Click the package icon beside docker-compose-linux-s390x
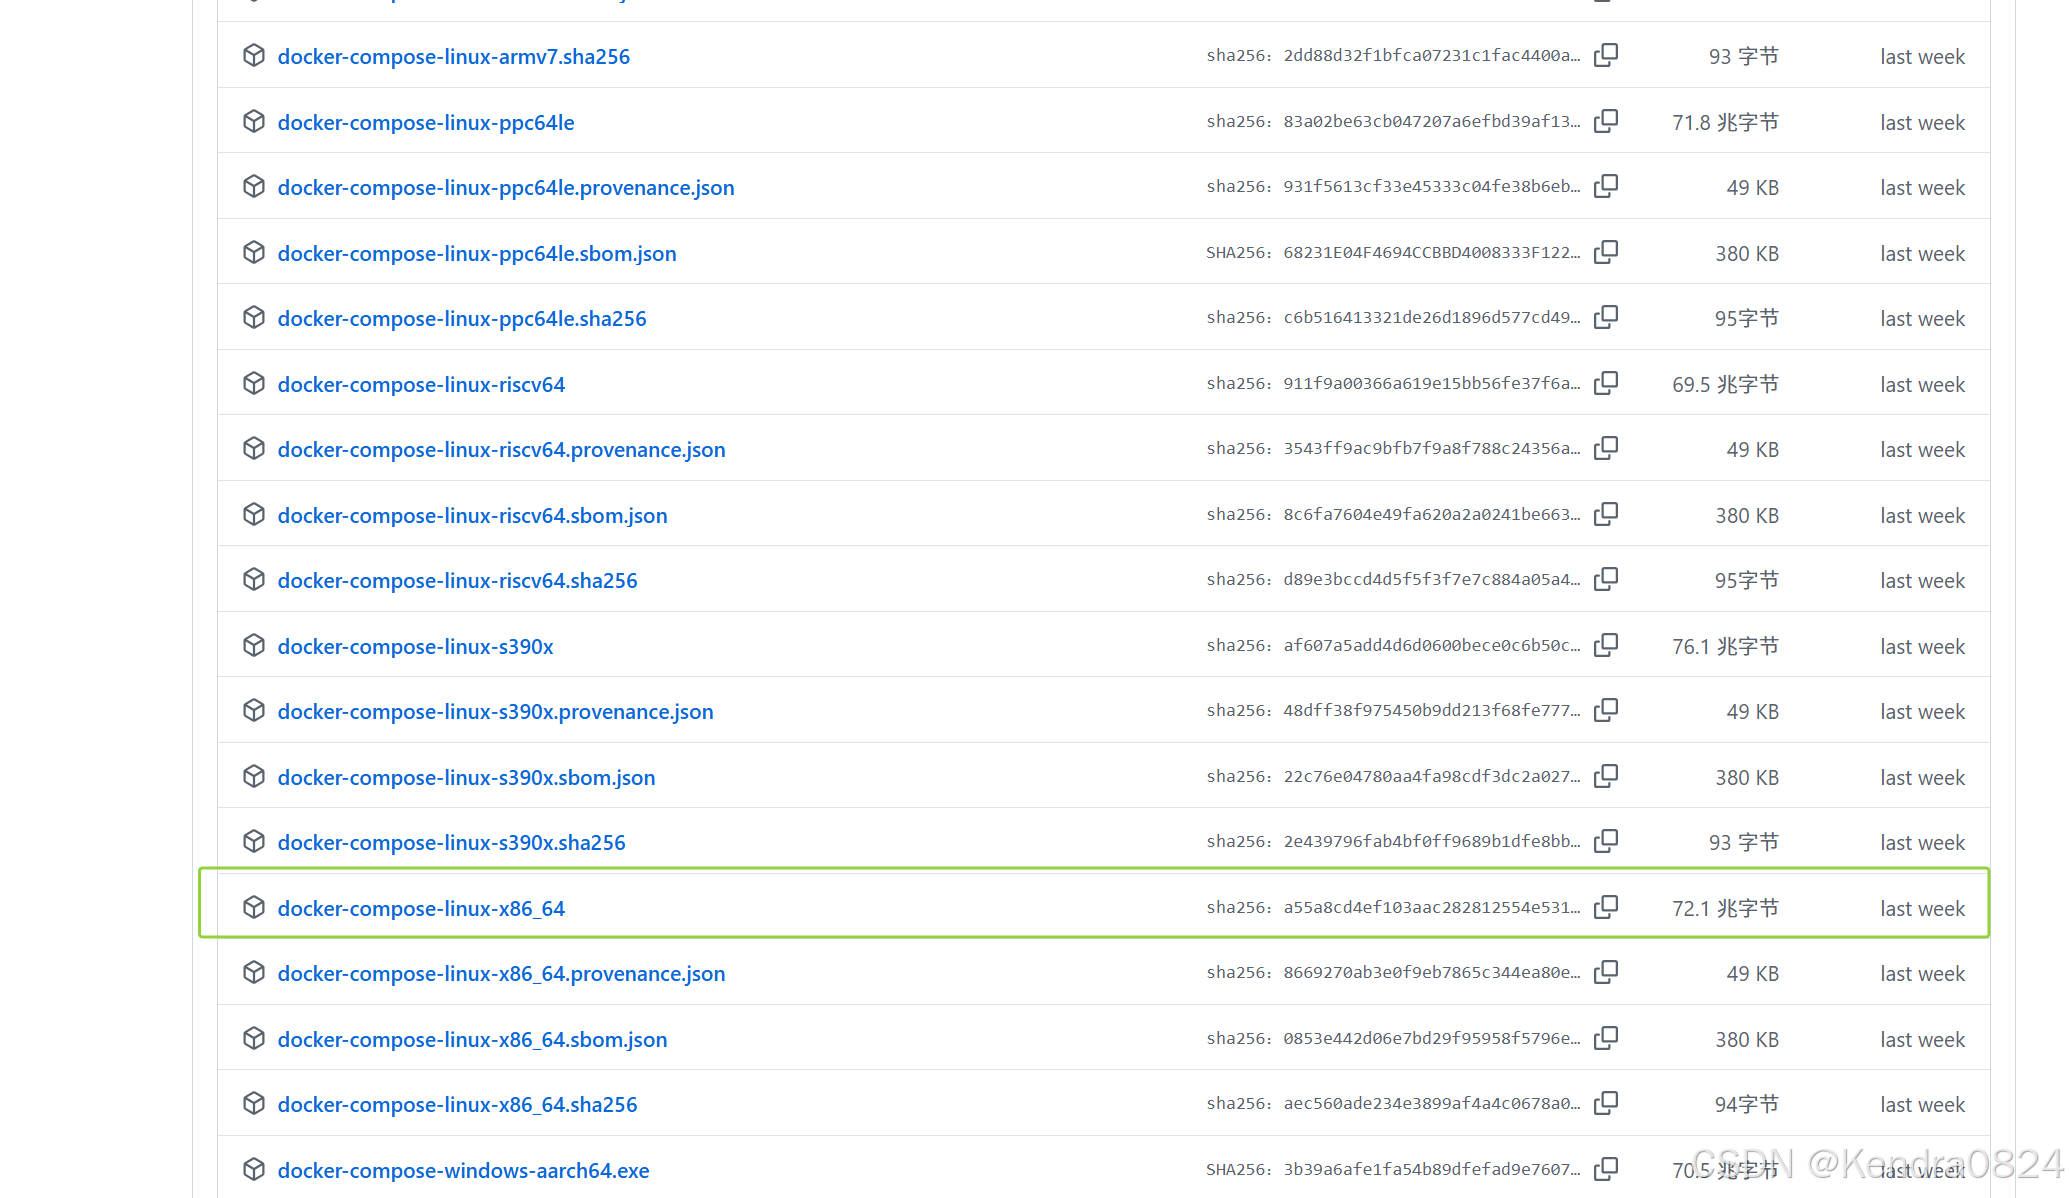This screenshot has height=1198, width=2069. click(253, 645)
